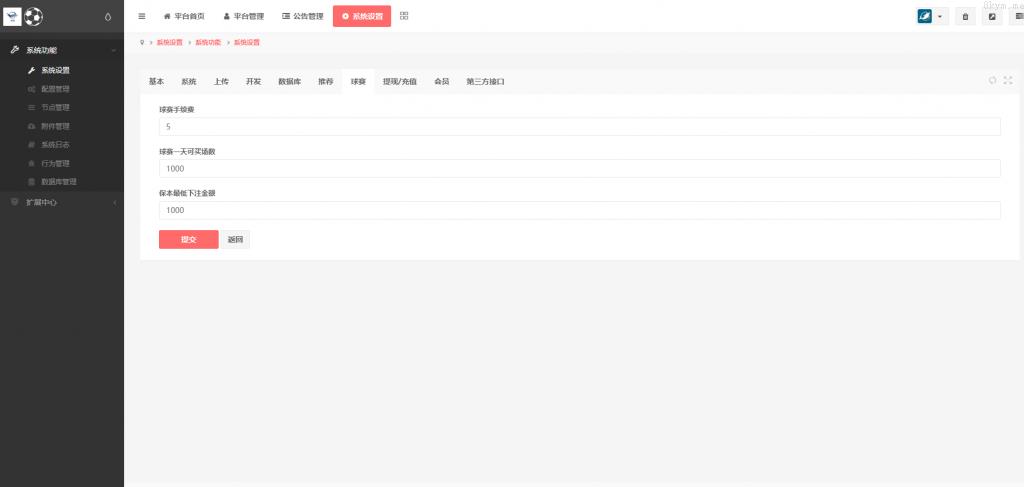Click the soccer ball logo in the sidebar
Viewport: 1024px width, 487px height.
tap(33, 17)
